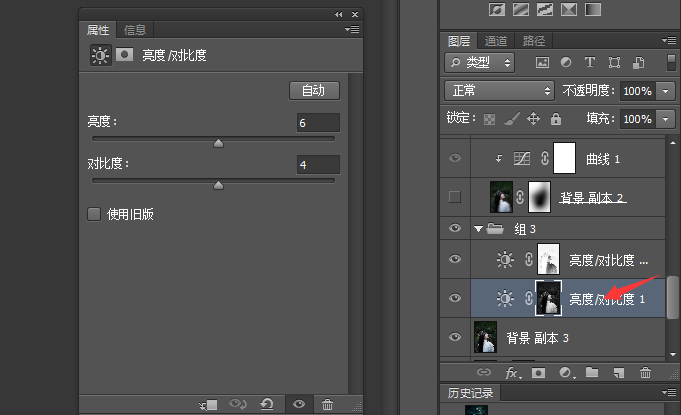
Task: Filter layers by type layers icon T
Action: click(x=590, y=62)
